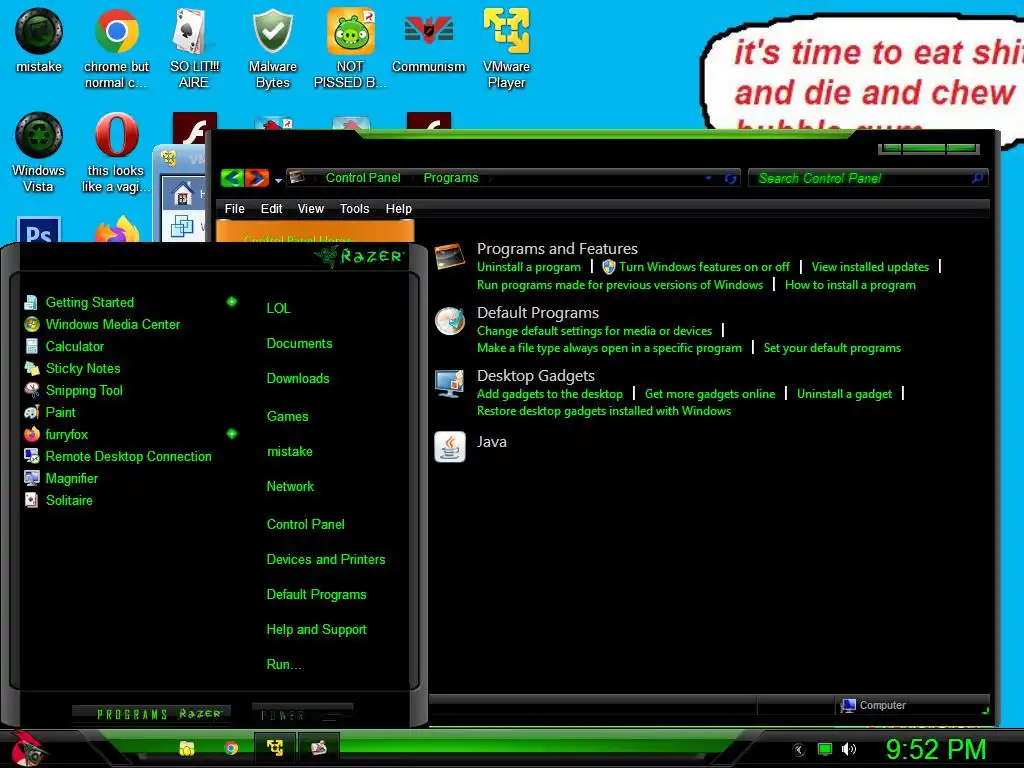1024x768 pixels.
Task: Open Sticky Notes from Start menu
Action: click(x=83, y=368)
